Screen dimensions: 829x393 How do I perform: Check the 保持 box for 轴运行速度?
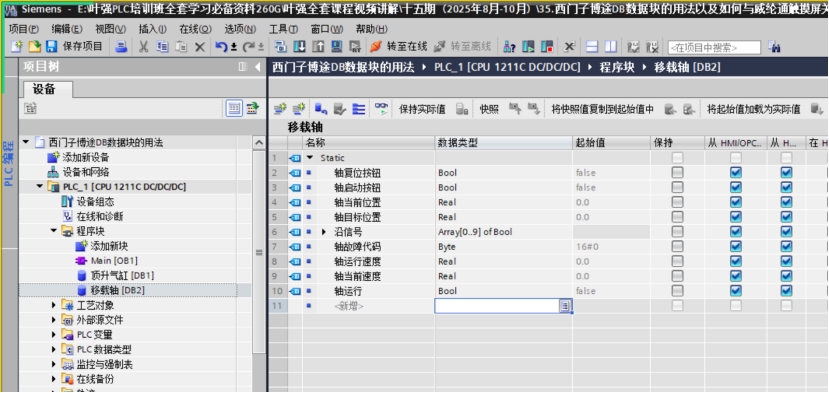point(677,261)
